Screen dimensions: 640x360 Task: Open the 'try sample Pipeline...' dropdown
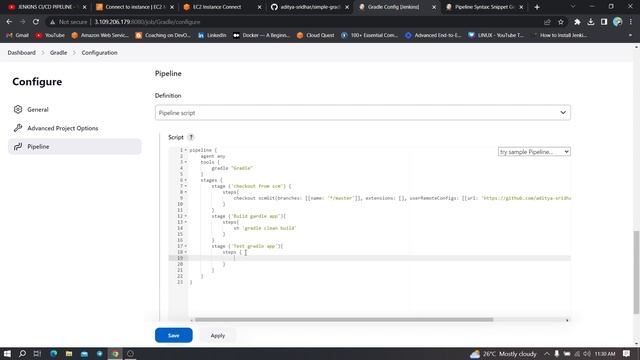(534, 152)
